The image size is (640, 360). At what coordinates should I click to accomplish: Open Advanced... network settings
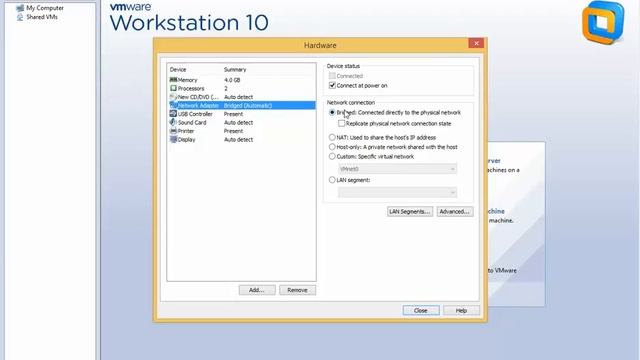click(455, 211)
